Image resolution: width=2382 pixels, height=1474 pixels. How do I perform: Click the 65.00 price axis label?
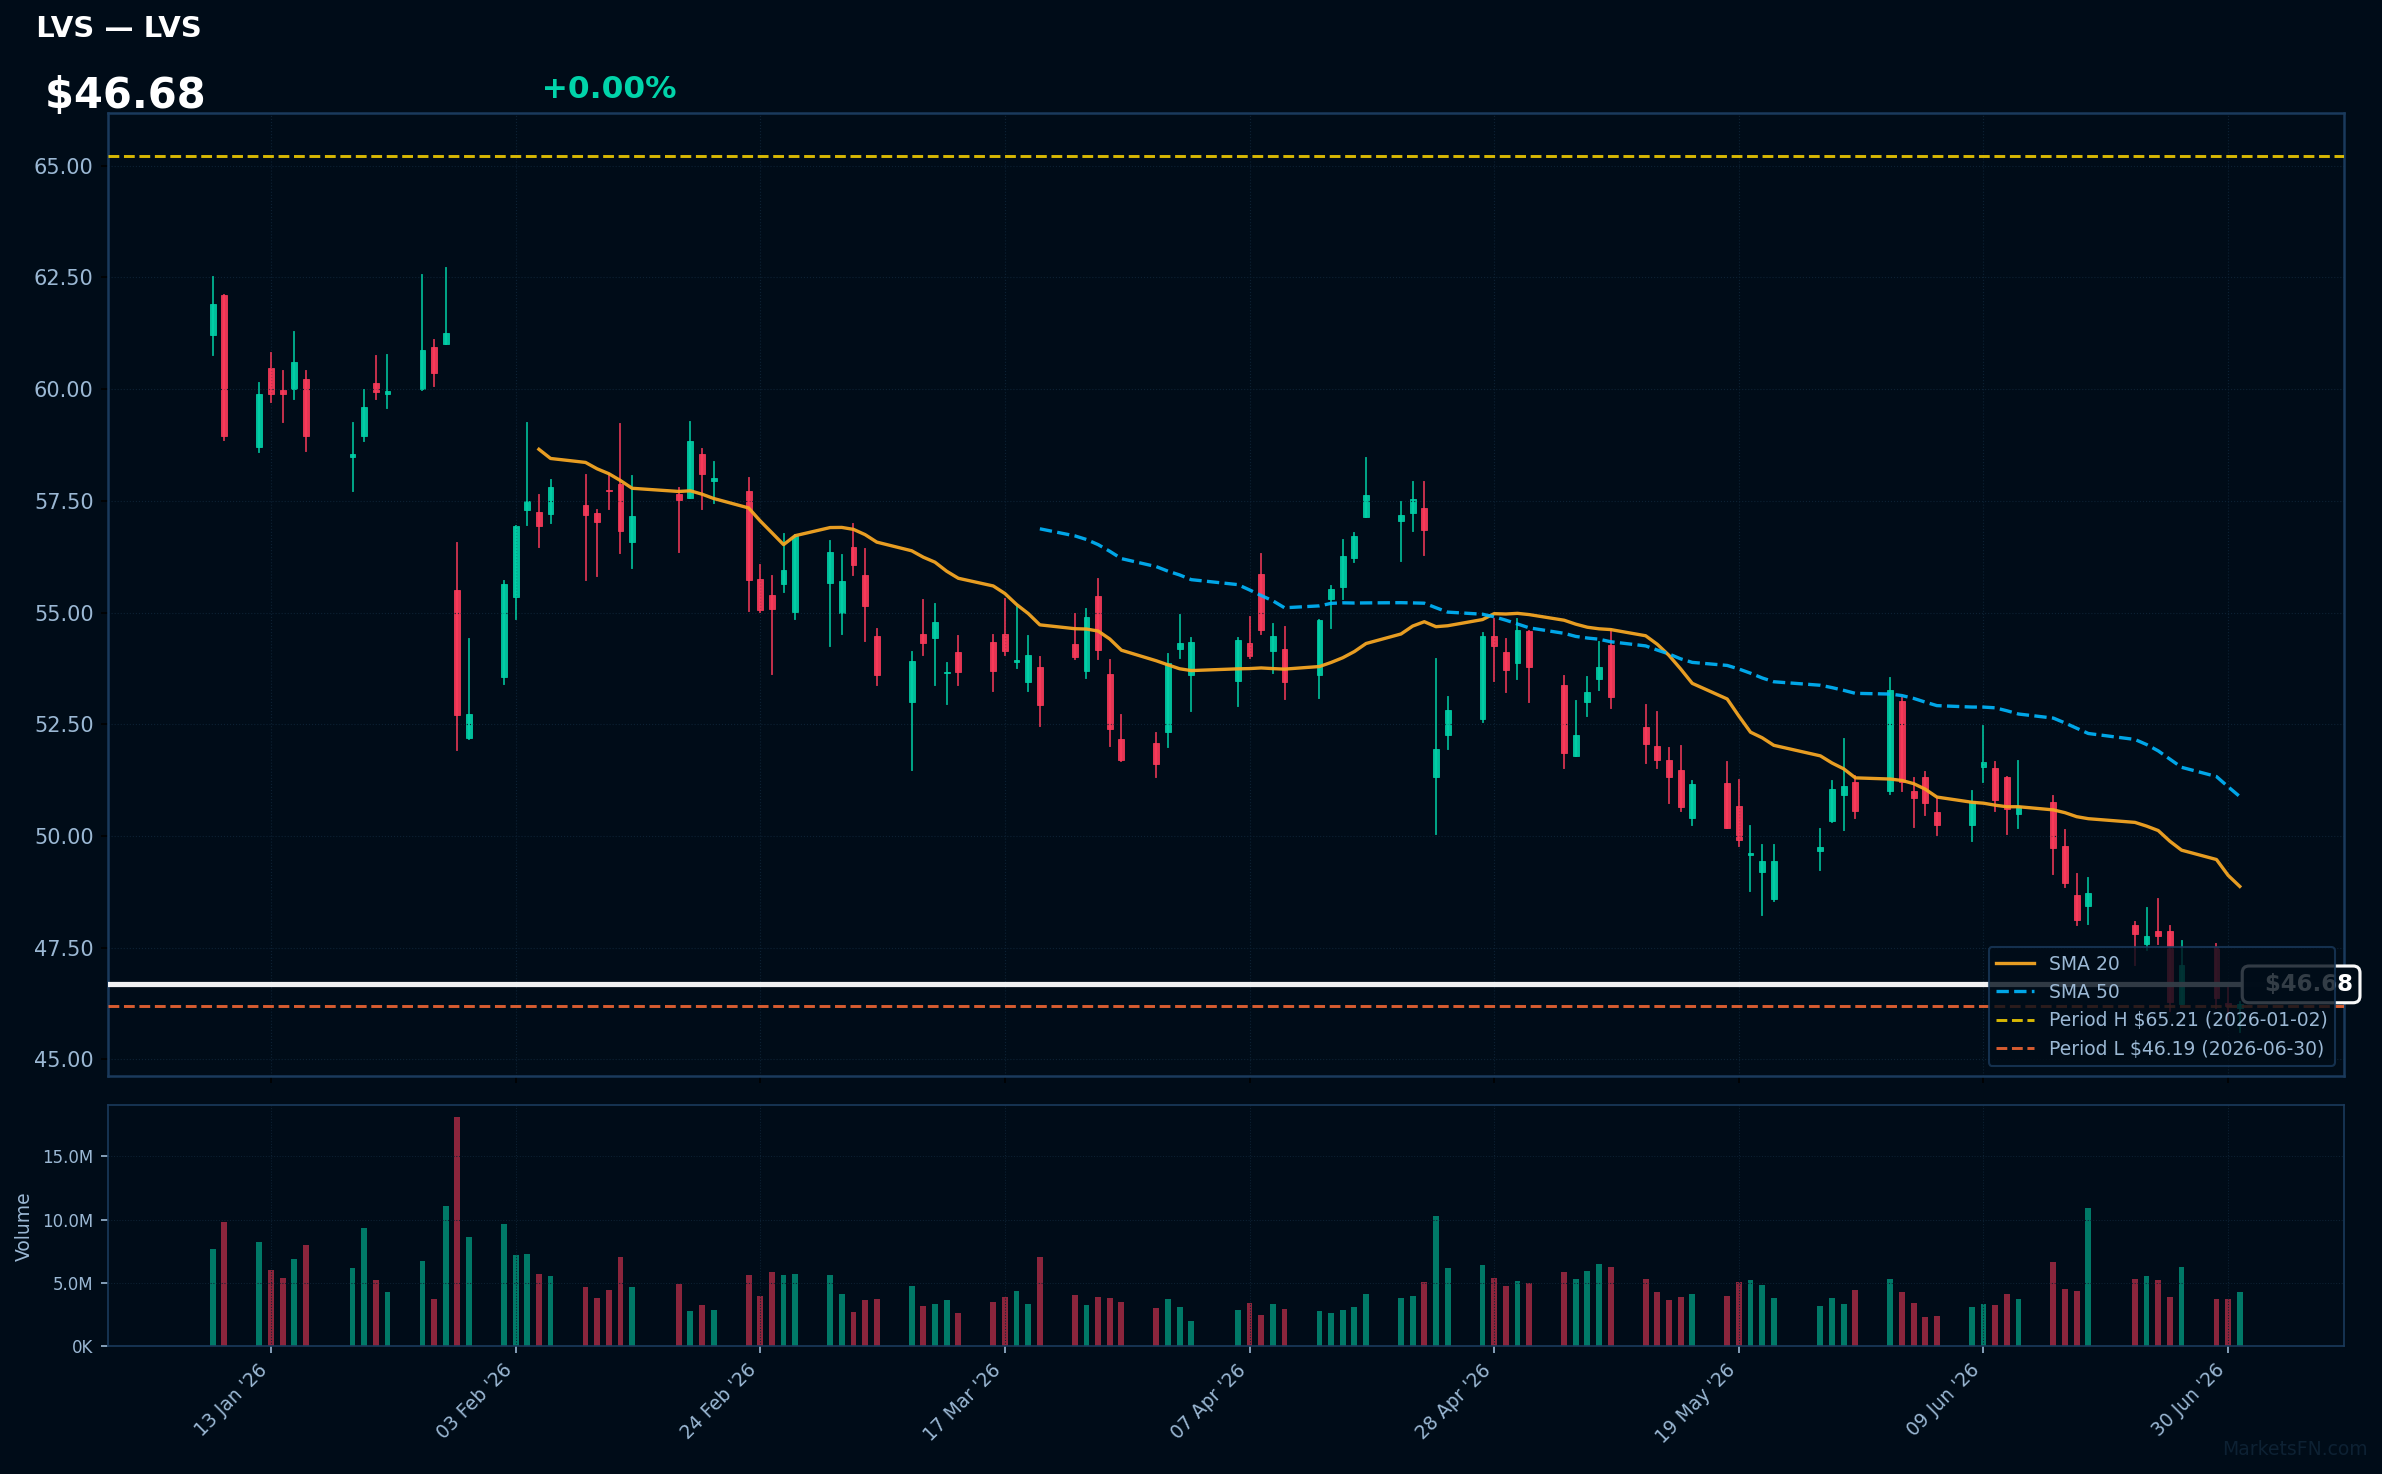tap(63, 166)
